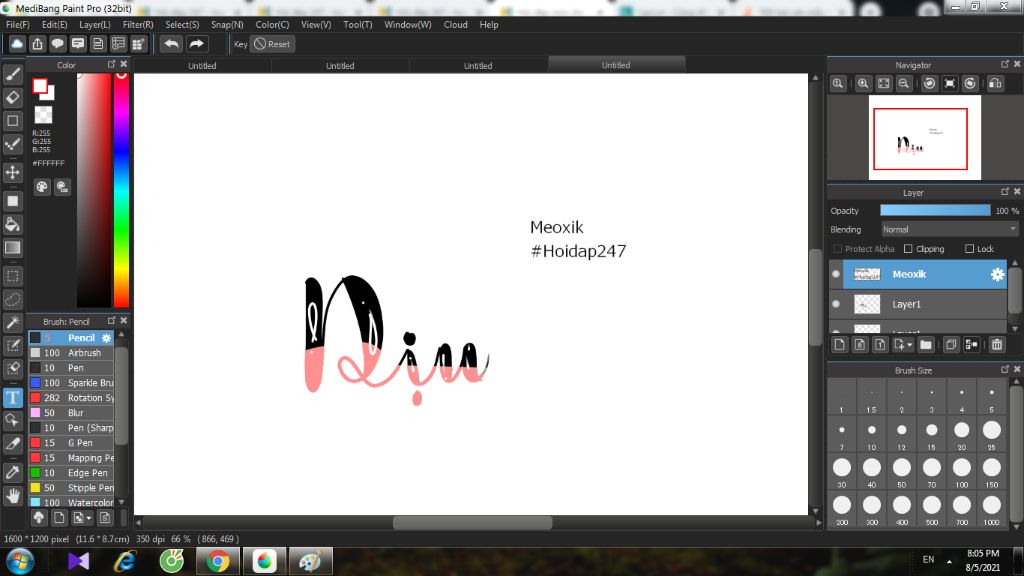Switch to the first Untitled tab
This screenshot has width=1024, height=576.
(202, 65)
